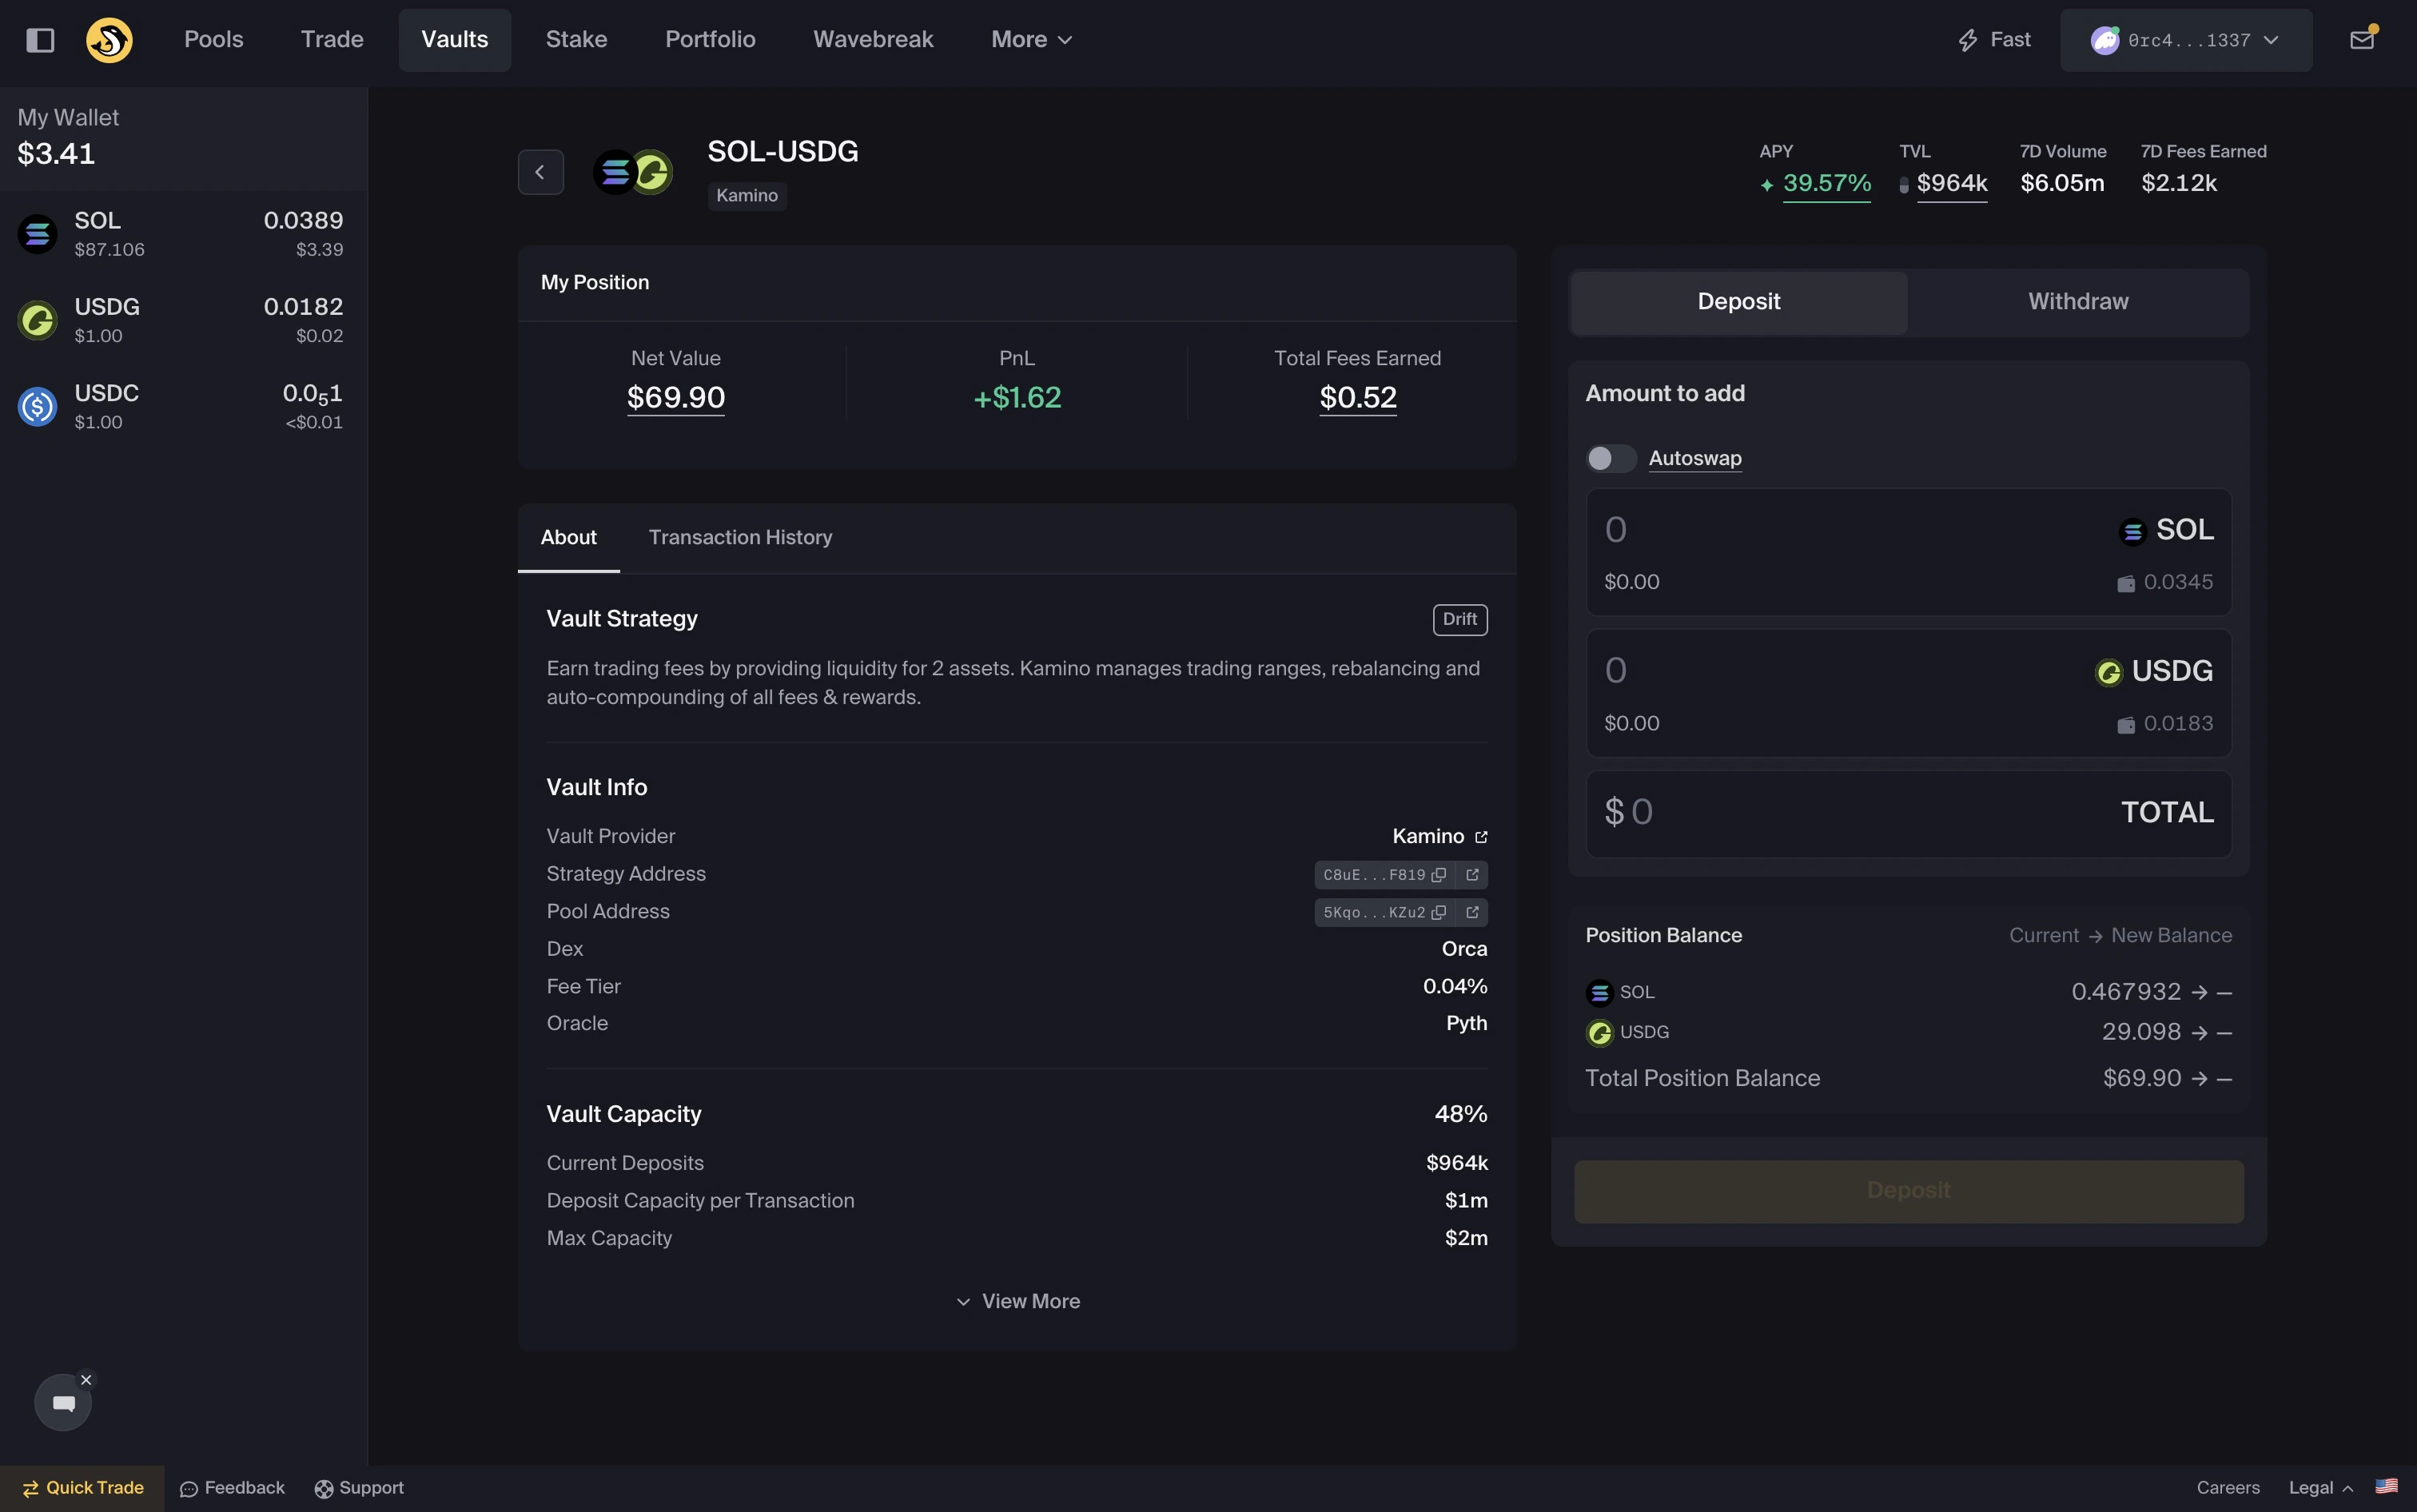Toggle the sidebar panel icon

(40, 40)
